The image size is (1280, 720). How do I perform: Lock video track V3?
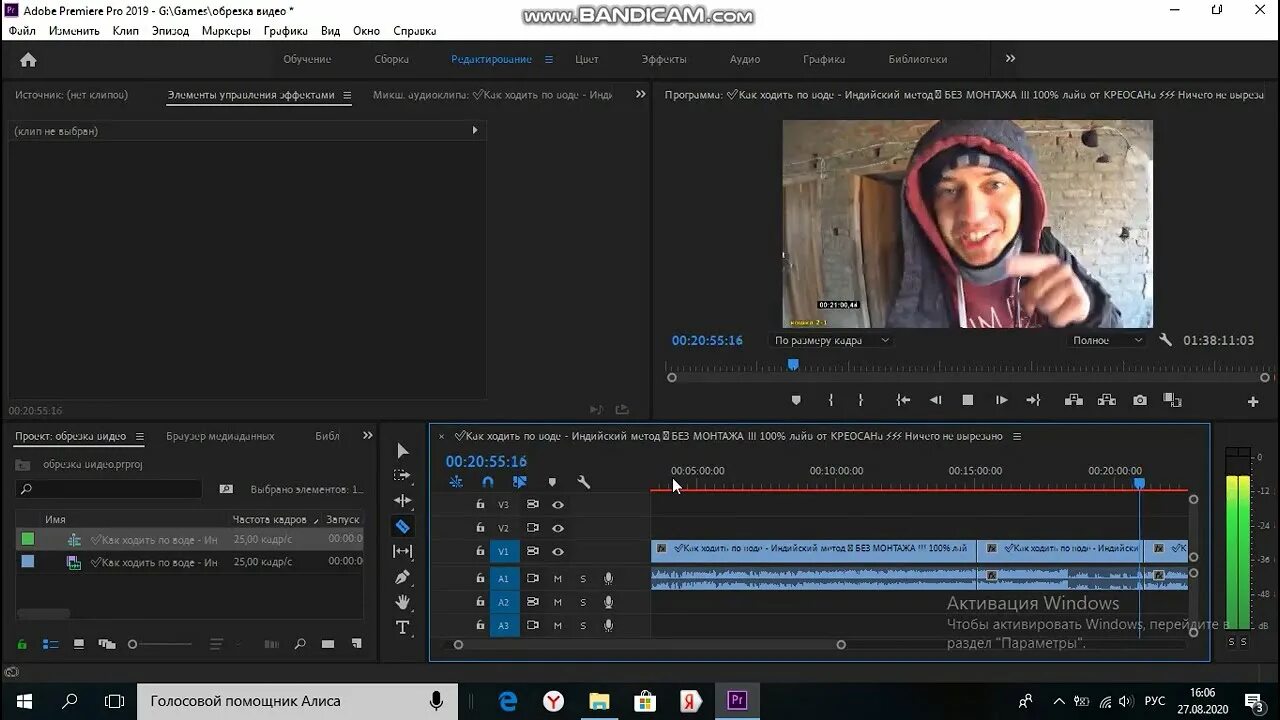[480, 504]
